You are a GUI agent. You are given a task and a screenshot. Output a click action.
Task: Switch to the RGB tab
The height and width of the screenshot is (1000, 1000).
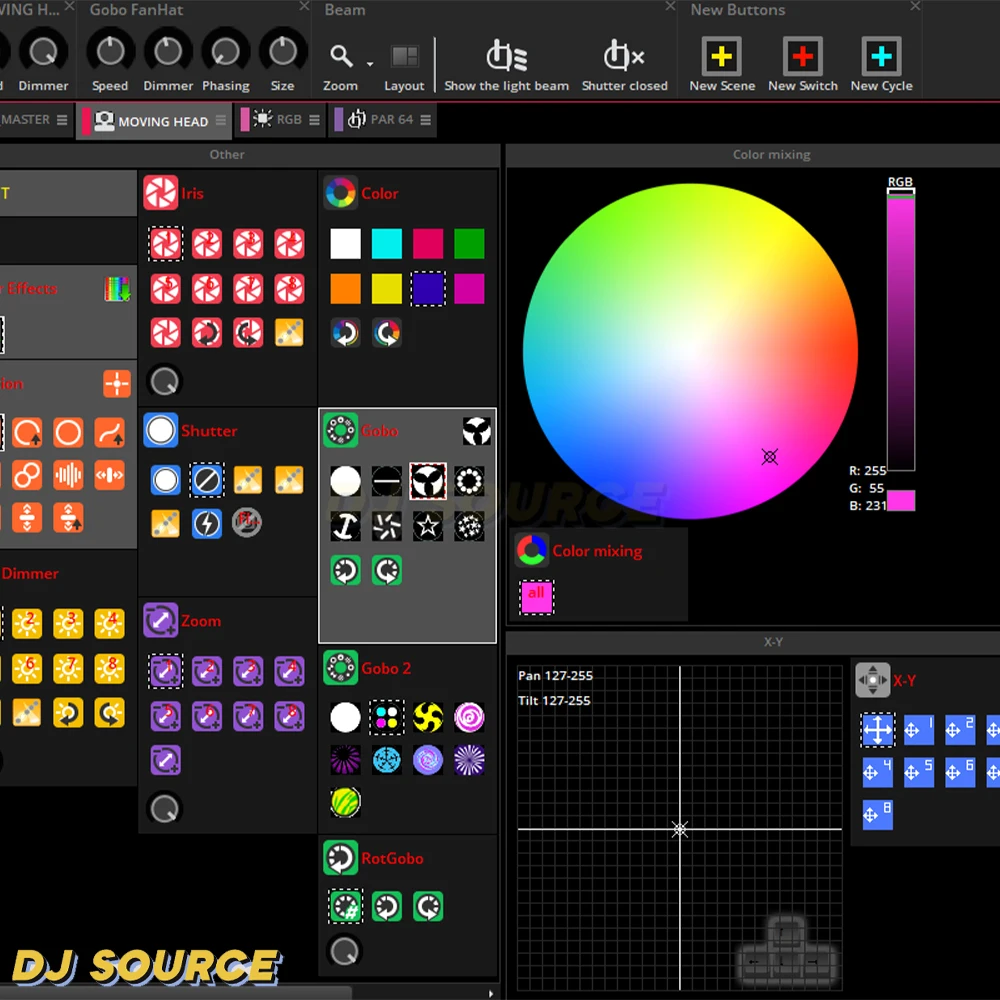[x=278, y=120]
